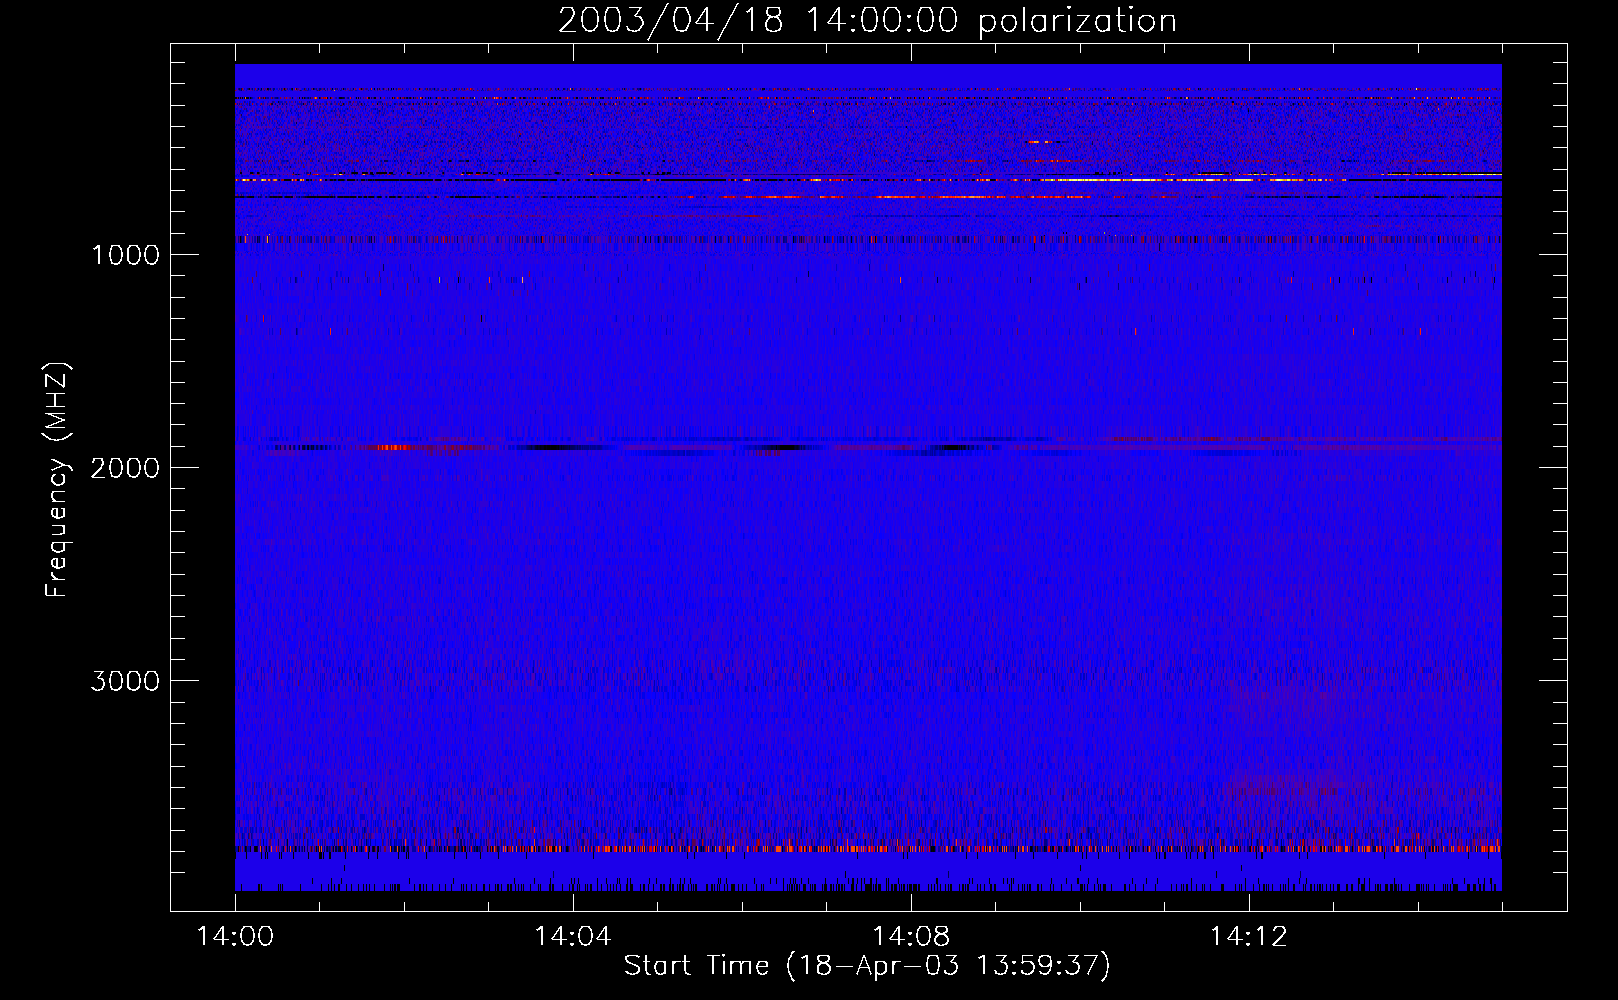The height and width of the screenshot is (1000, 1618).
Task: Click the "Frequency (MHZ)" axis label
Action: click(58, 480)
